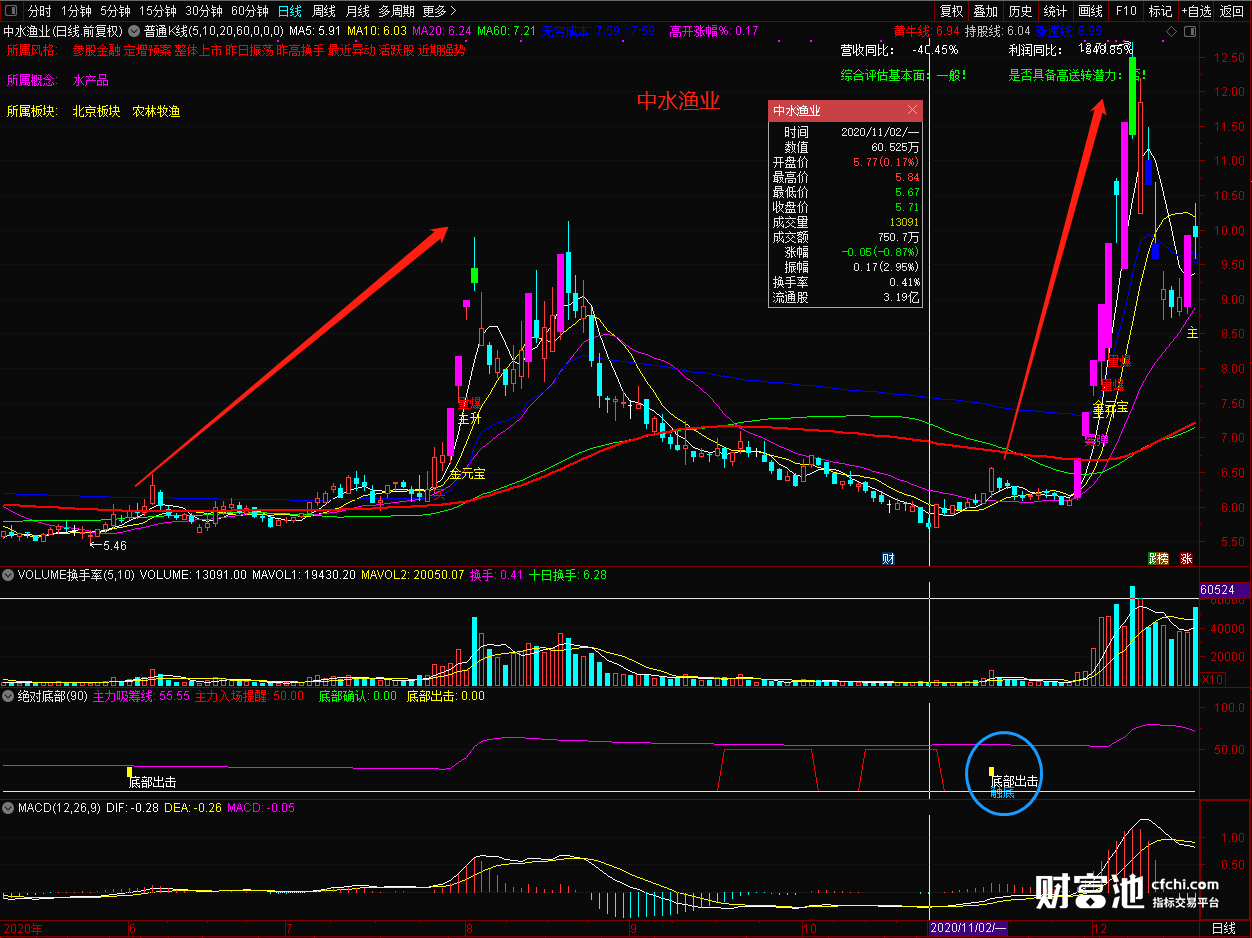Collapse the 绝对底部 indicator panel
The width and height of the screenshot is (1252, 938).
tap(8, 696)
